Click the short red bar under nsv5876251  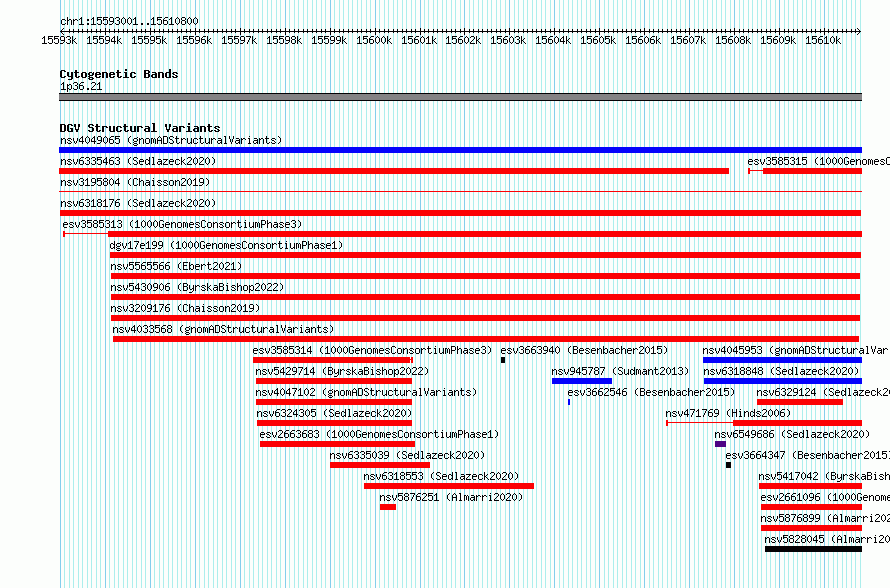[x=388, y=507]
